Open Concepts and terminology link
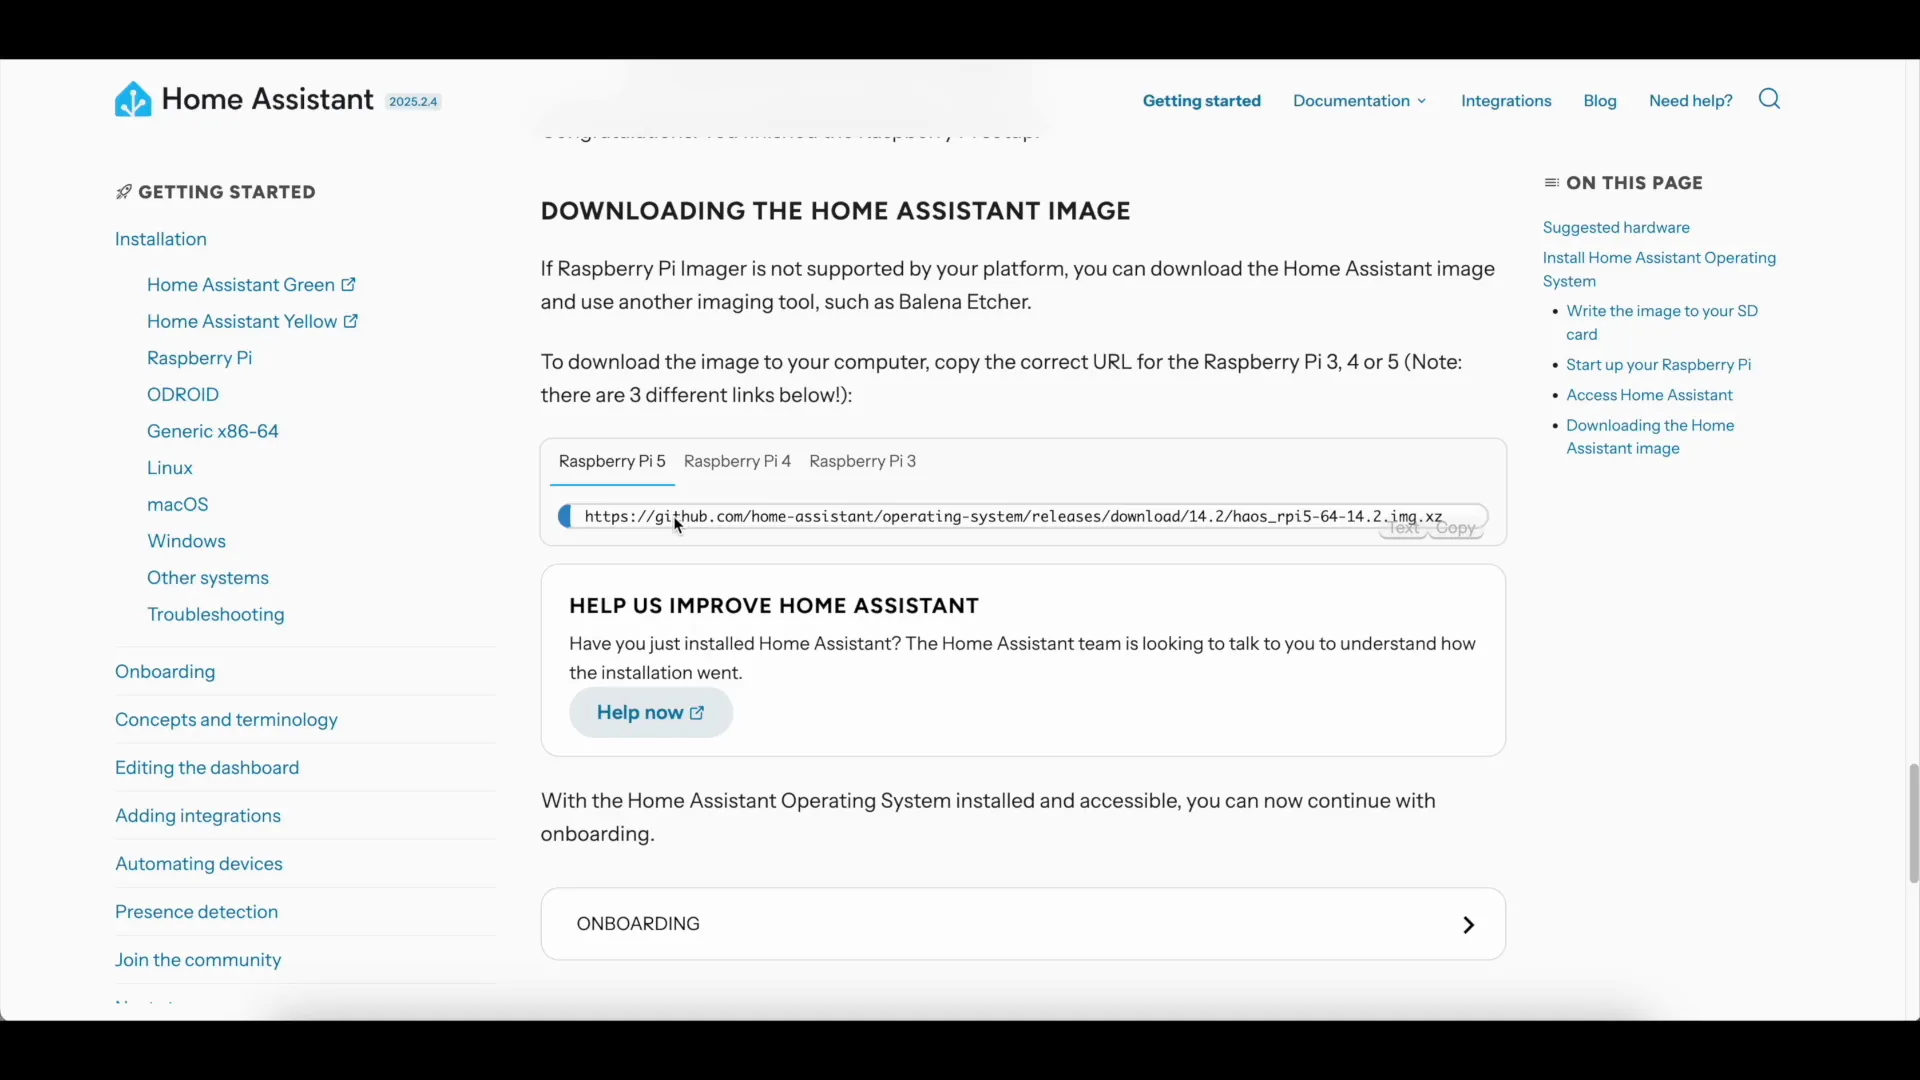Screen dimensions: 1920x1080 [226, 720]
